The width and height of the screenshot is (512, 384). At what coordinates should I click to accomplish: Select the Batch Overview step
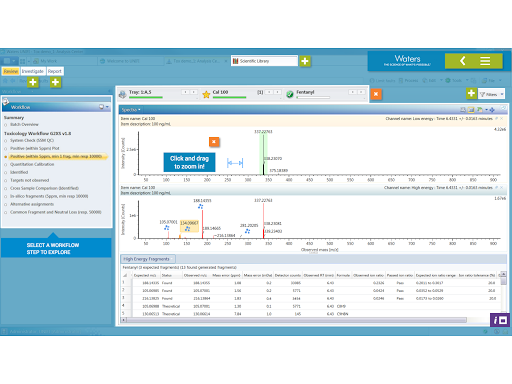(x=24, y=124)
